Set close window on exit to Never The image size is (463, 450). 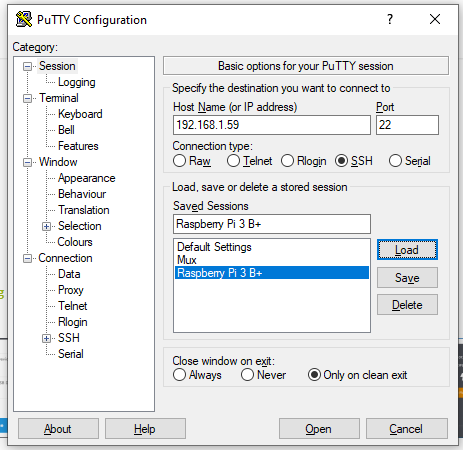coord(248,375)
